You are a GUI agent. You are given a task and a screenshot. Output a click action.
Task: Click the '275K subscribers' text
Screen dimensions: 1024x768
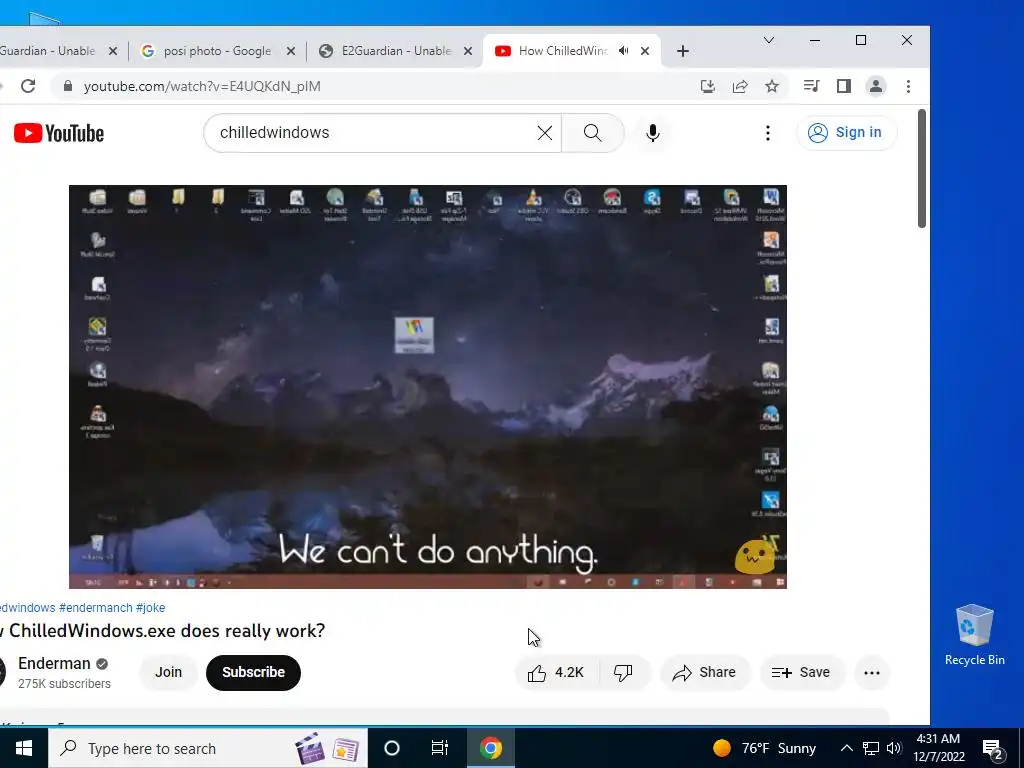pyautogui.click(x=64, y=684)
